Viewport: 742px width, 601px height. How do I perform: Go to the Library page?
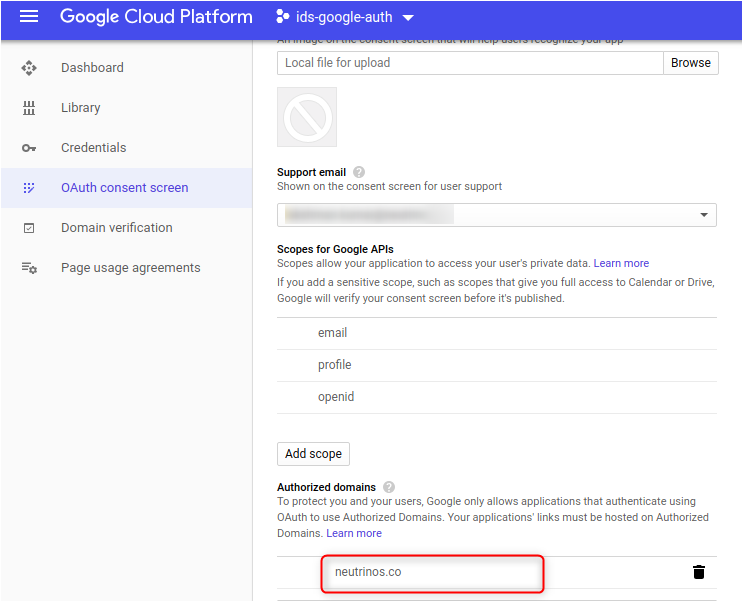tap(80, 108)
